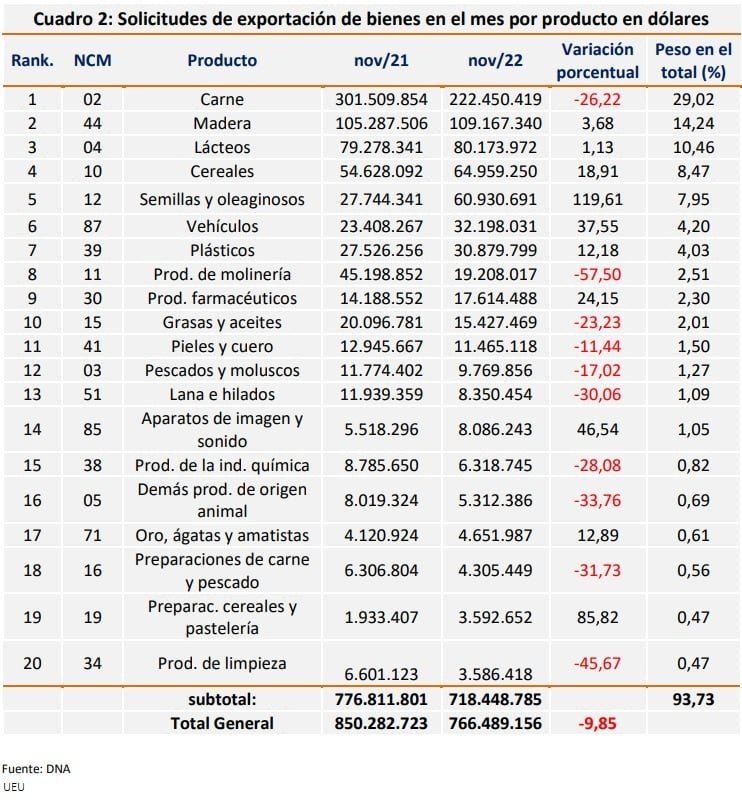Select the Lácteos product cell
The width and height of the screenshot is (742, 802).
pyautogui.click(x=222, y=147)
